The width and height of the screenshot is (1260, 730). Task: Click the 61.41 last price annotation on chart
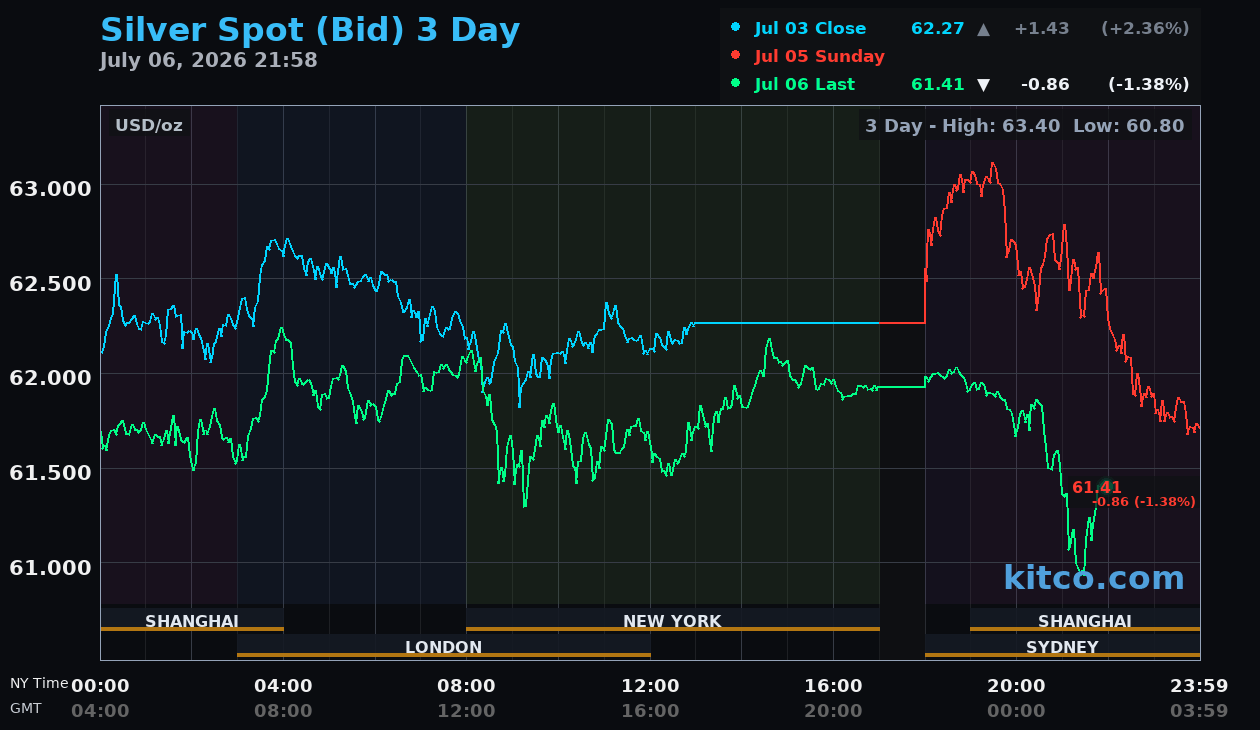1097,488
